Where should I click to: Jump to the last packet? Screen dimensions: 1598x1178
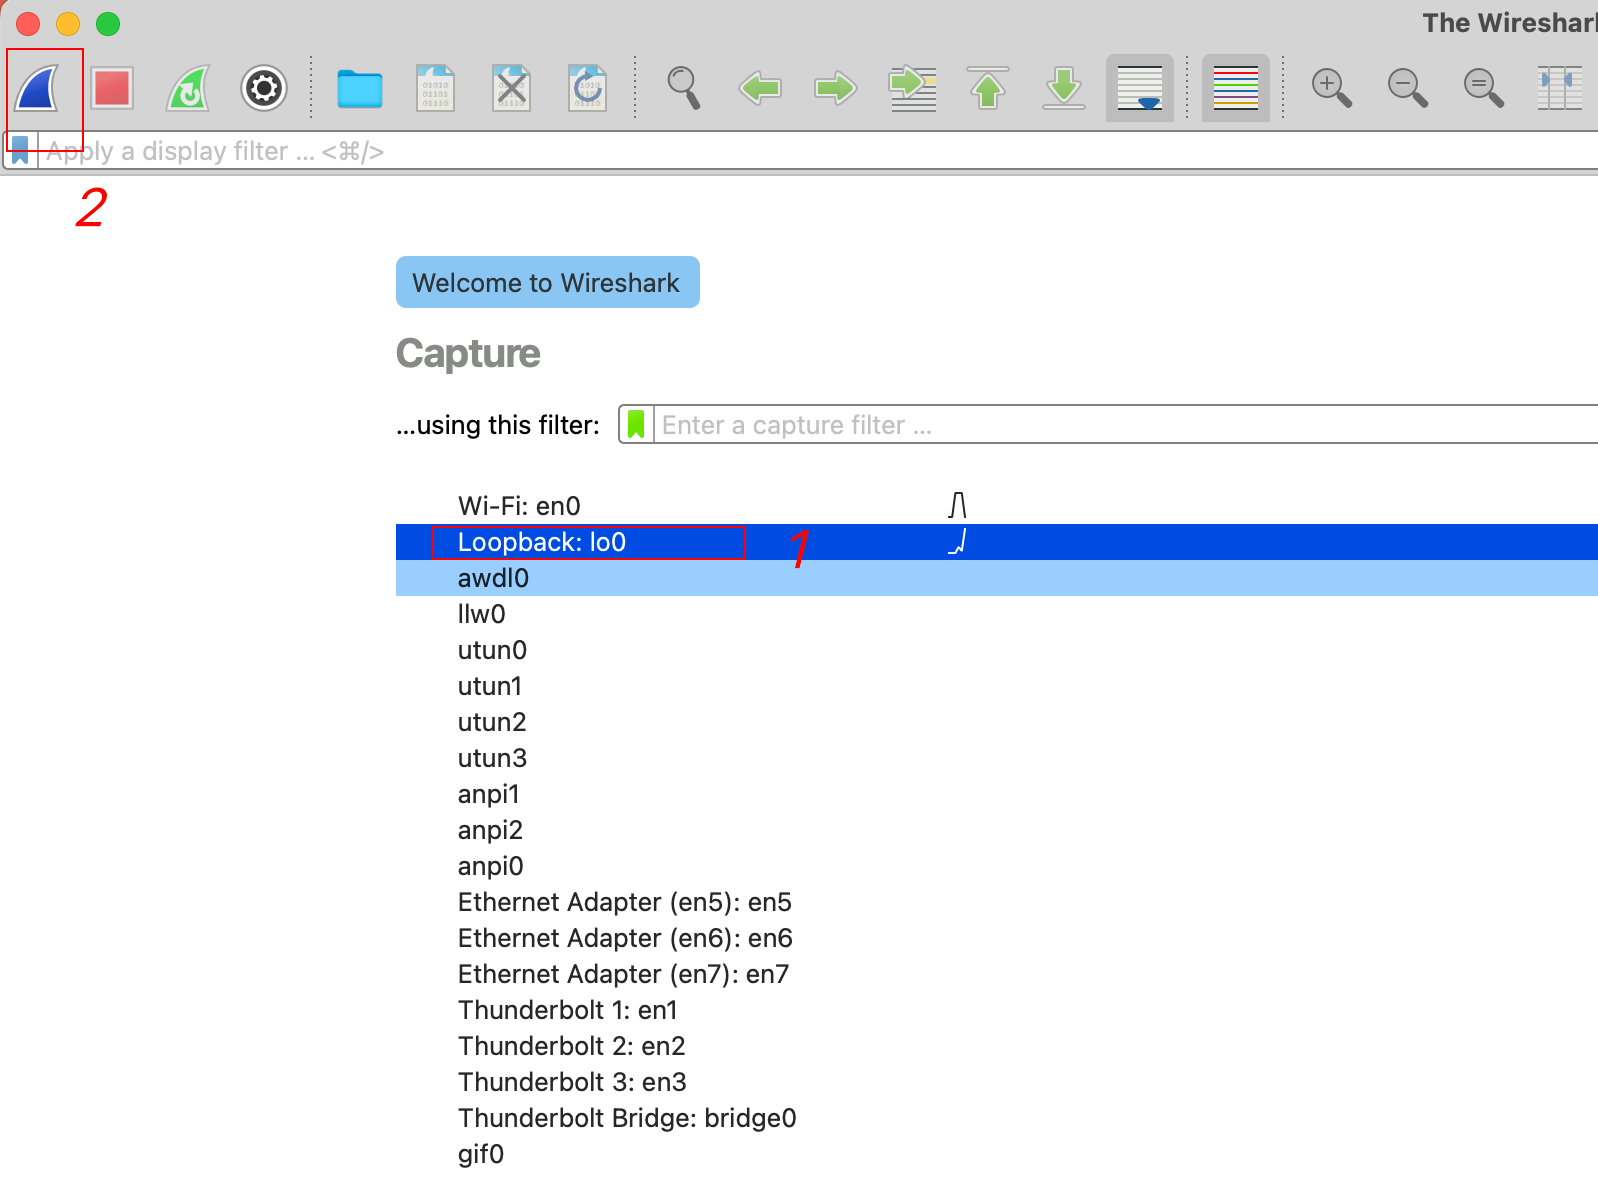[x=1064, y=88]
